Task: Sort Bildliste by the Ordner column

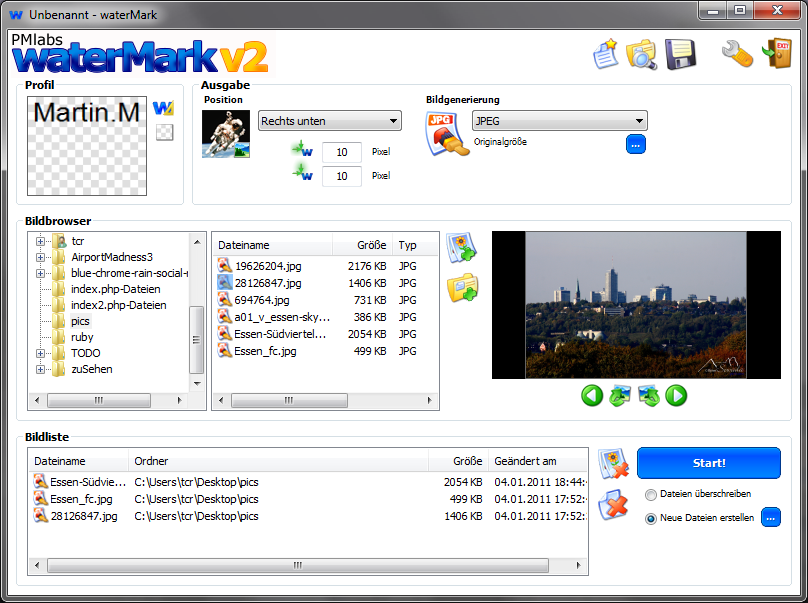Action: point(278,461)
